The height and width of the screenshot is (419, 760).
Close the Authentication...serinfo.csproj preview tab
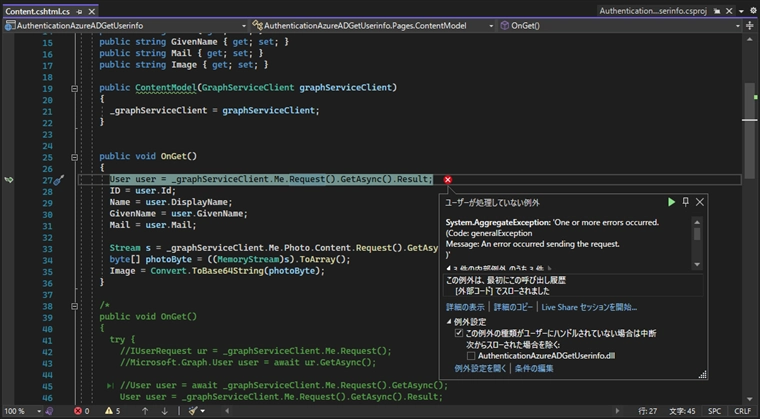[x=729, y=11]
